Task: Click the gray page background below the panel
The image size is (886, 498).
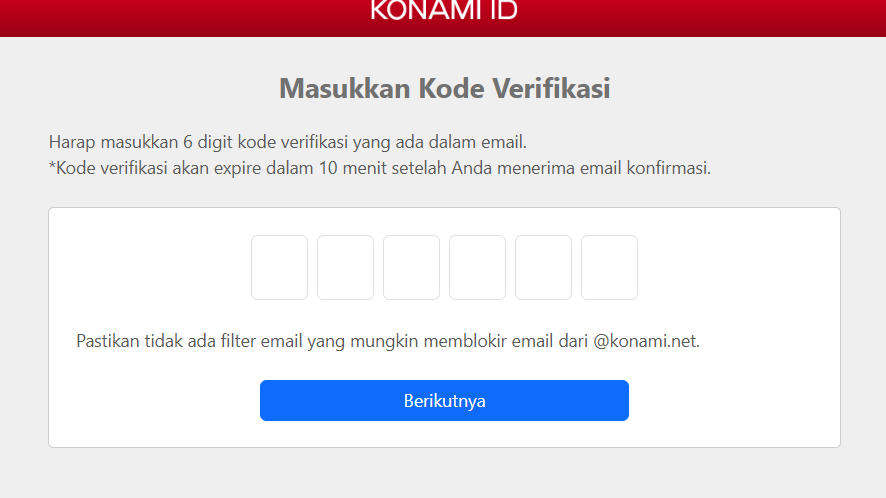Action: click(444, 474)
